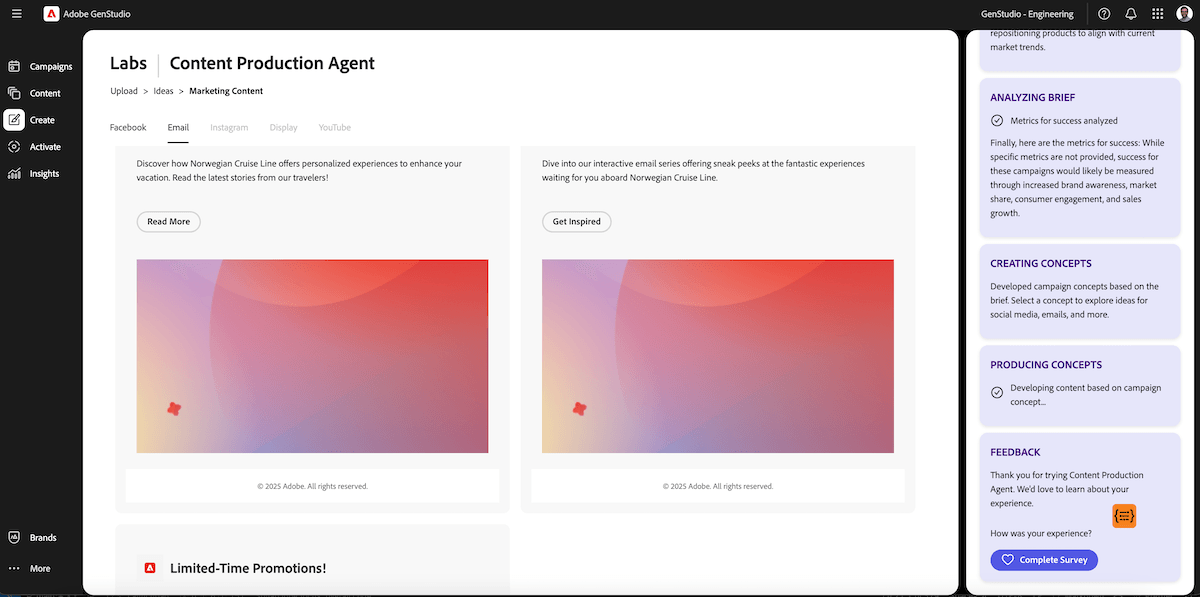Viewport: 1200px width, 597px height.
Task: Click the copyright footer under Read More email
Action: [x=312, y=486]
